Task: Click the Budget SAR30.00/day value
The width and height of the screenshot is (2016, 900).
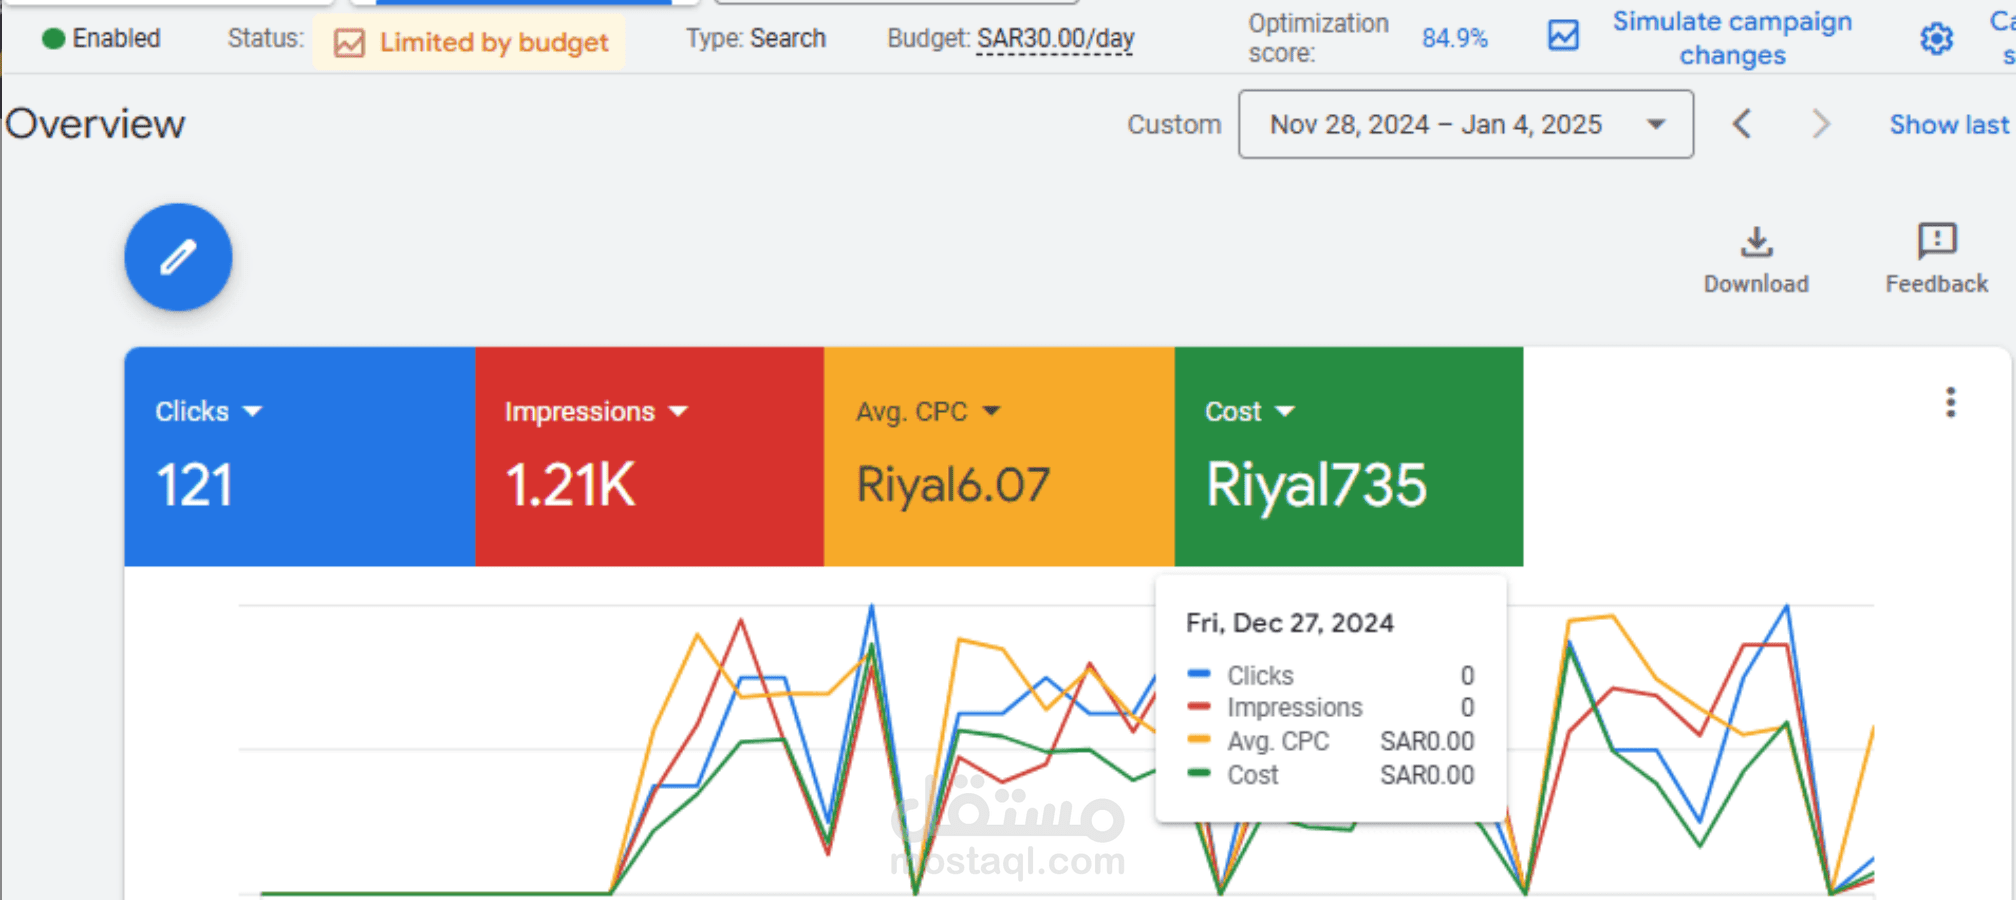Action: pyautogui.click(x=1055, y=39)
